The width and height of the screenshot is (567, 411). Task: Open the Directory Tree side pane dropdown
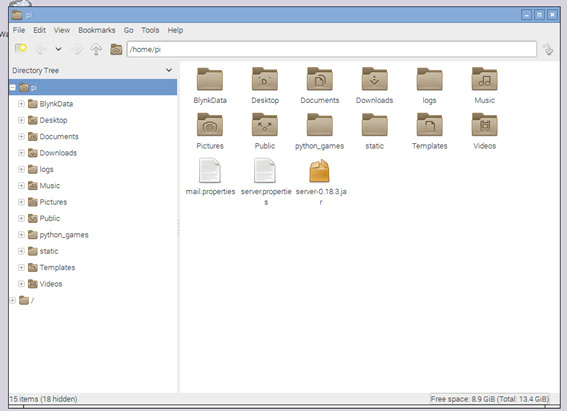tap(169, 70)
